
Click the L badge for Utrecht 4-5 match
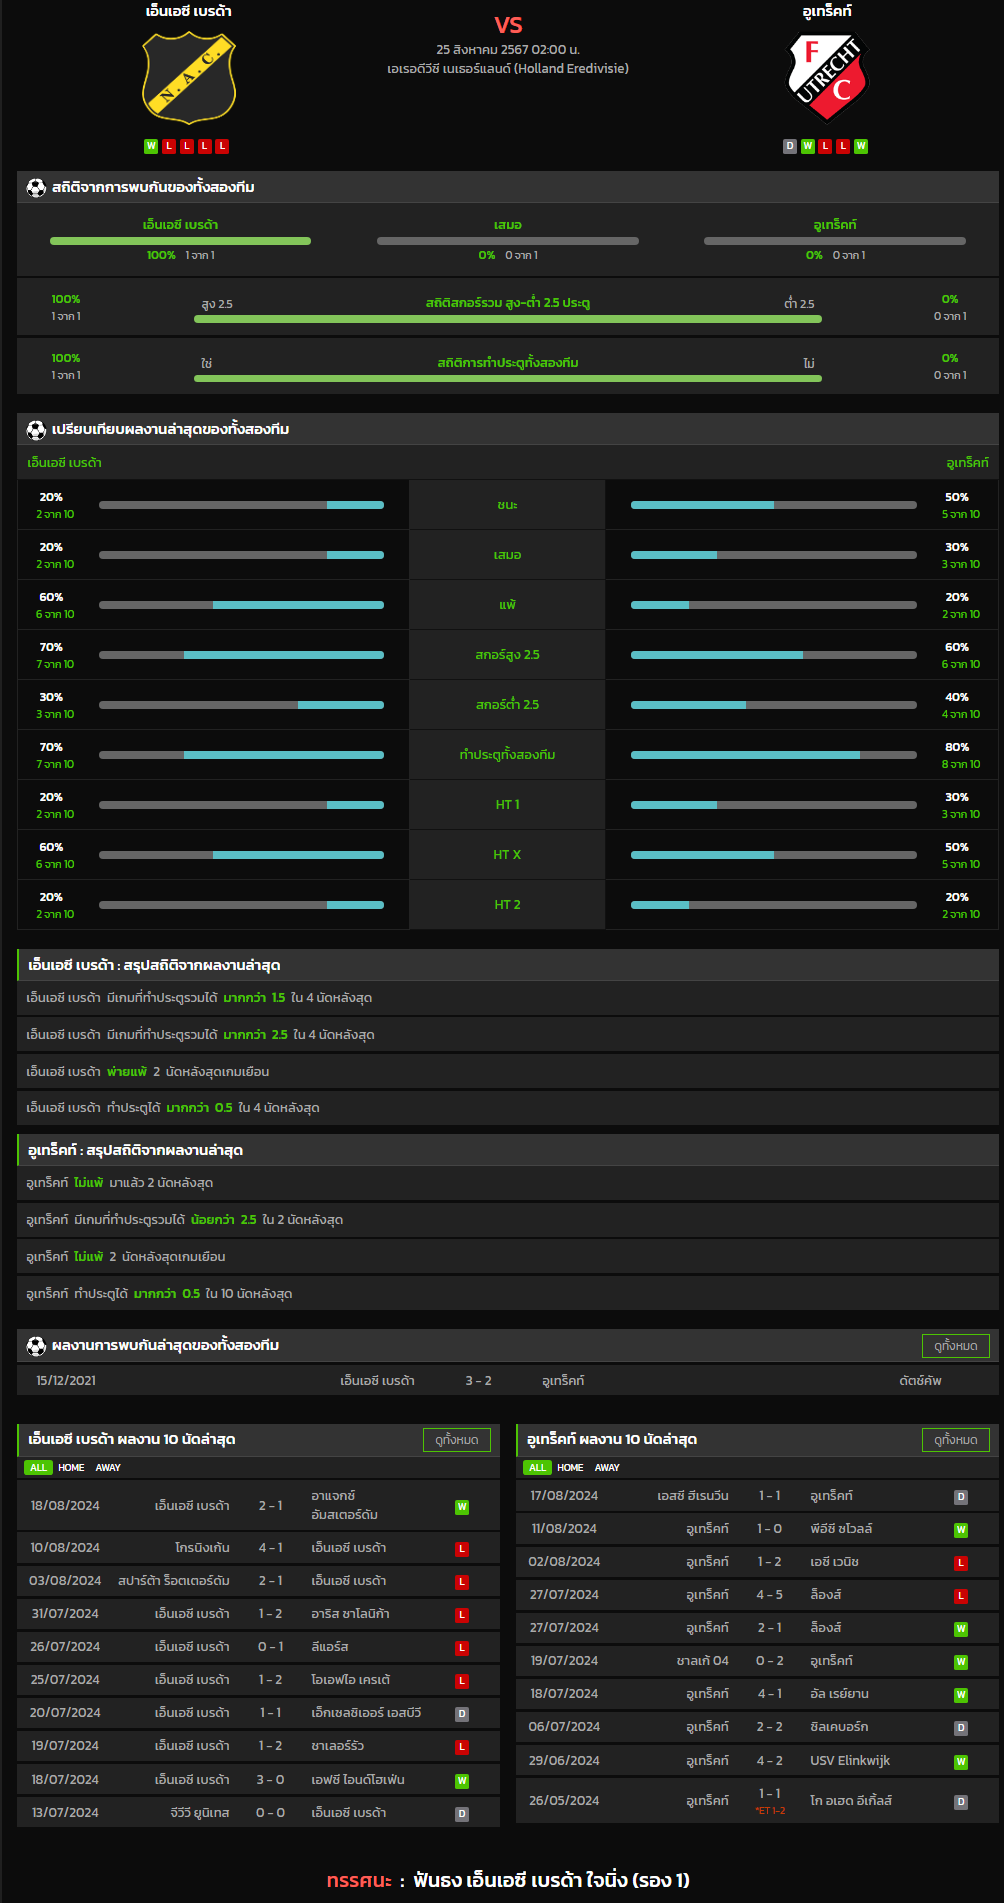click(x=961, y=1596)
